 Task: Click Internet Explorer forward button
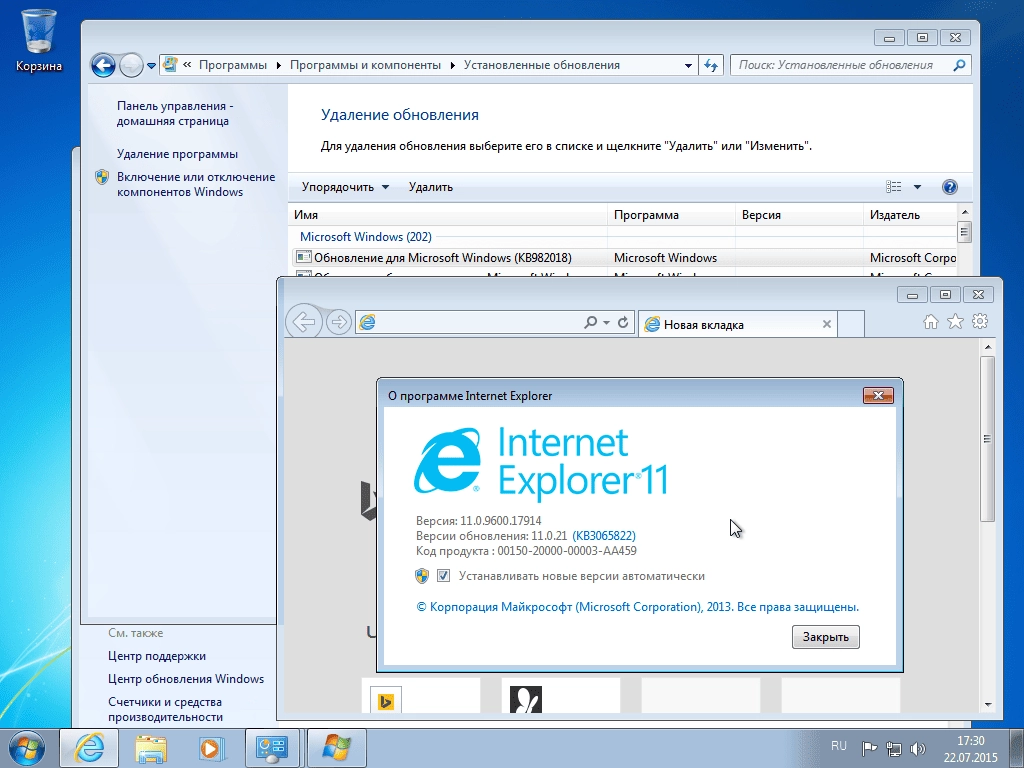338,322
